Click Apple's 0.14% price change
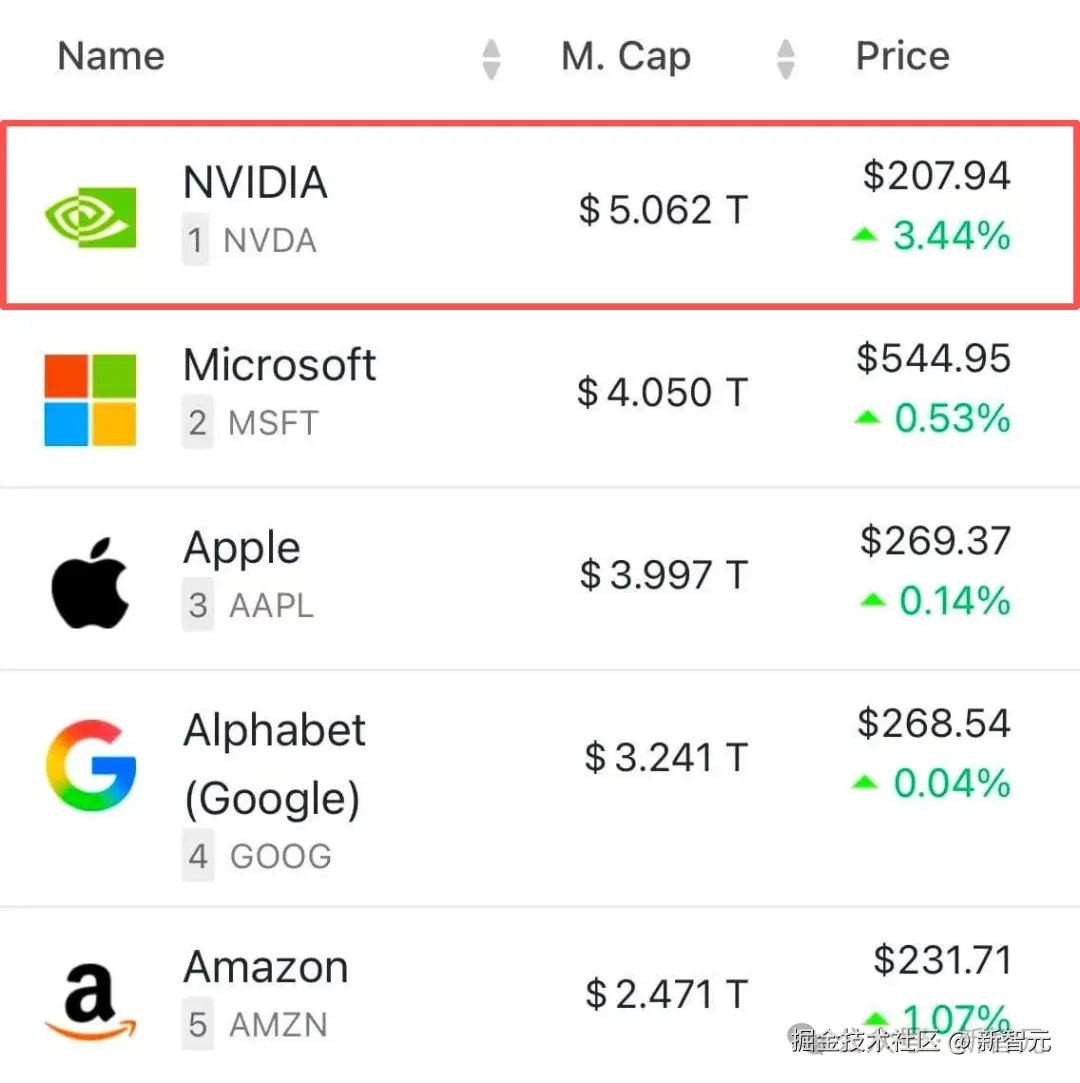The image size is (1080, 1083). click(x=953, y=601)
